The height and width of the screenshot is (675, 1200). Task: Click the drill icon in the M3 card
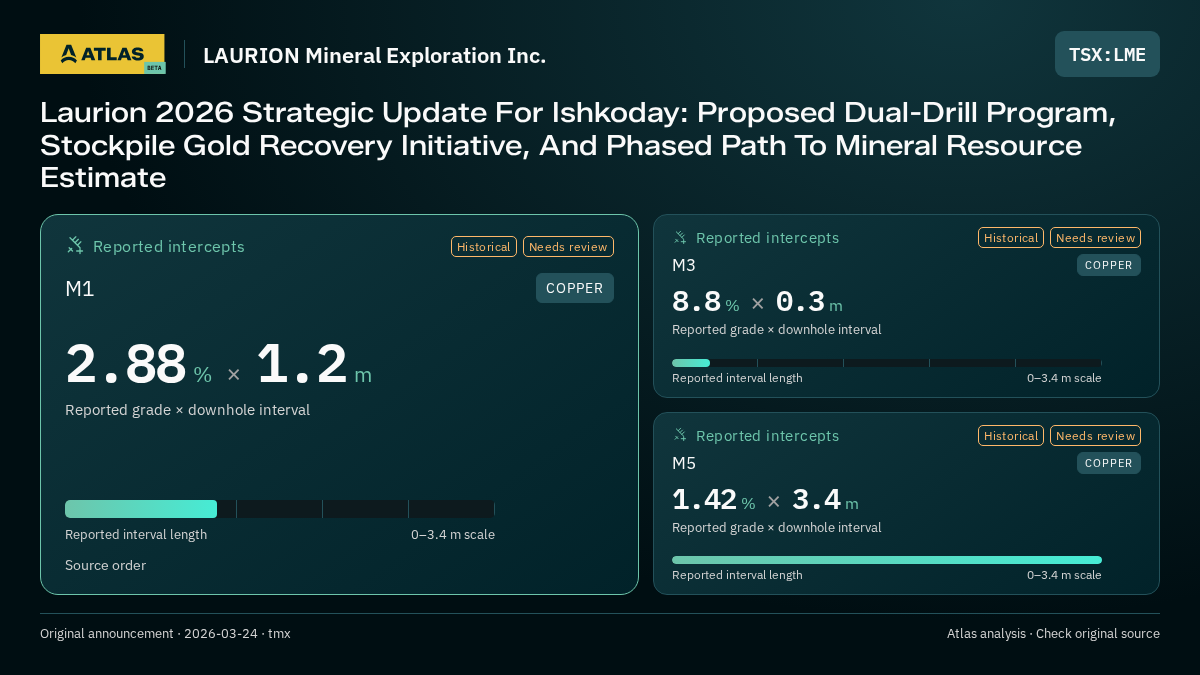point(680,237)
